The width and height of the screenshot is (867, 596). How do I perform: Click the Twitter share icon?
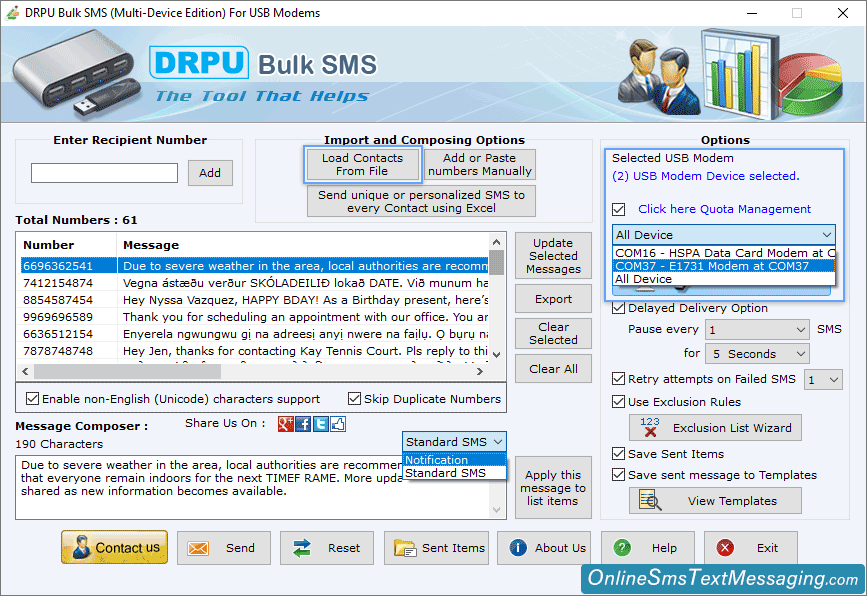coord(321,424)
